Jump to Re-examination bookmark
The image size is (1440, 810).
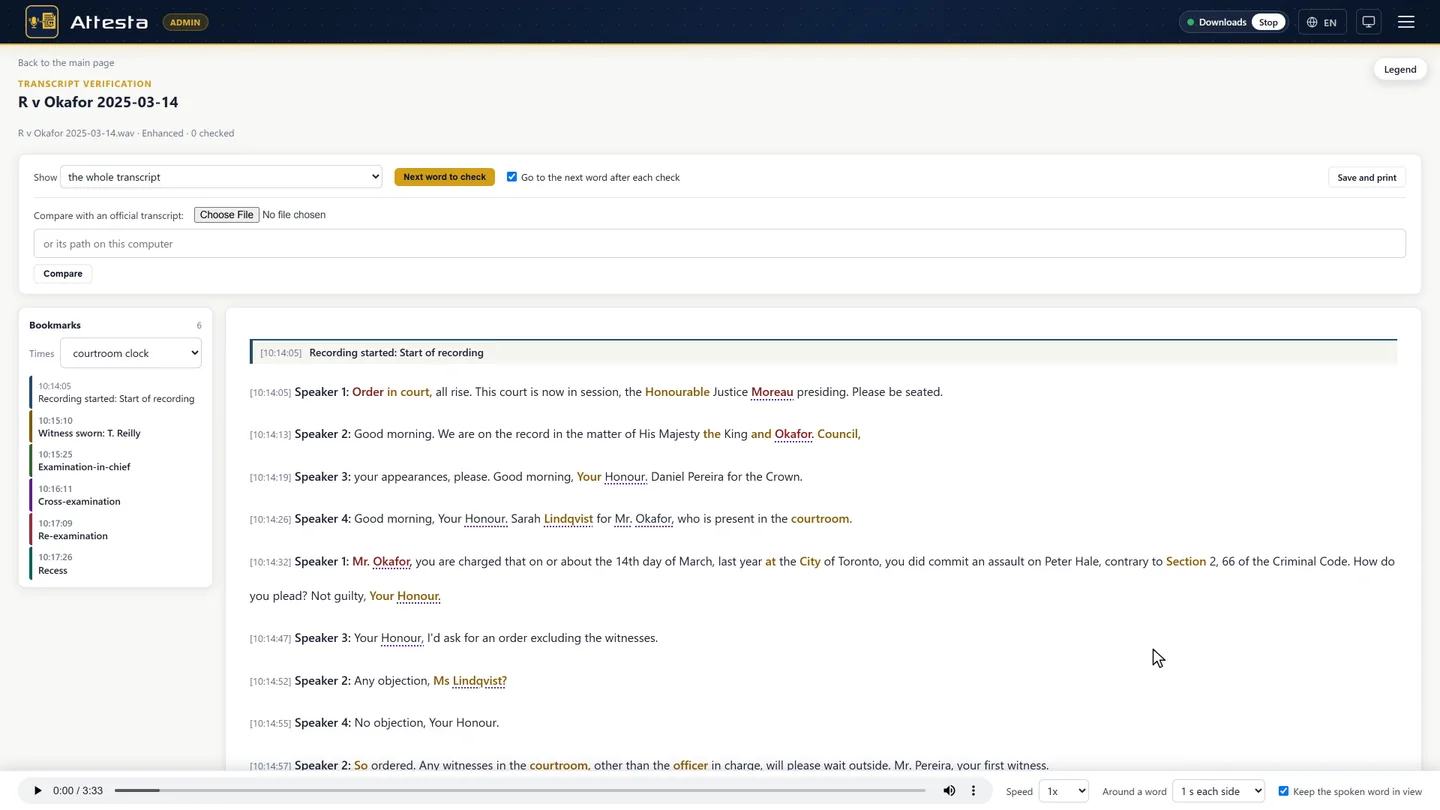click(116, 530)
